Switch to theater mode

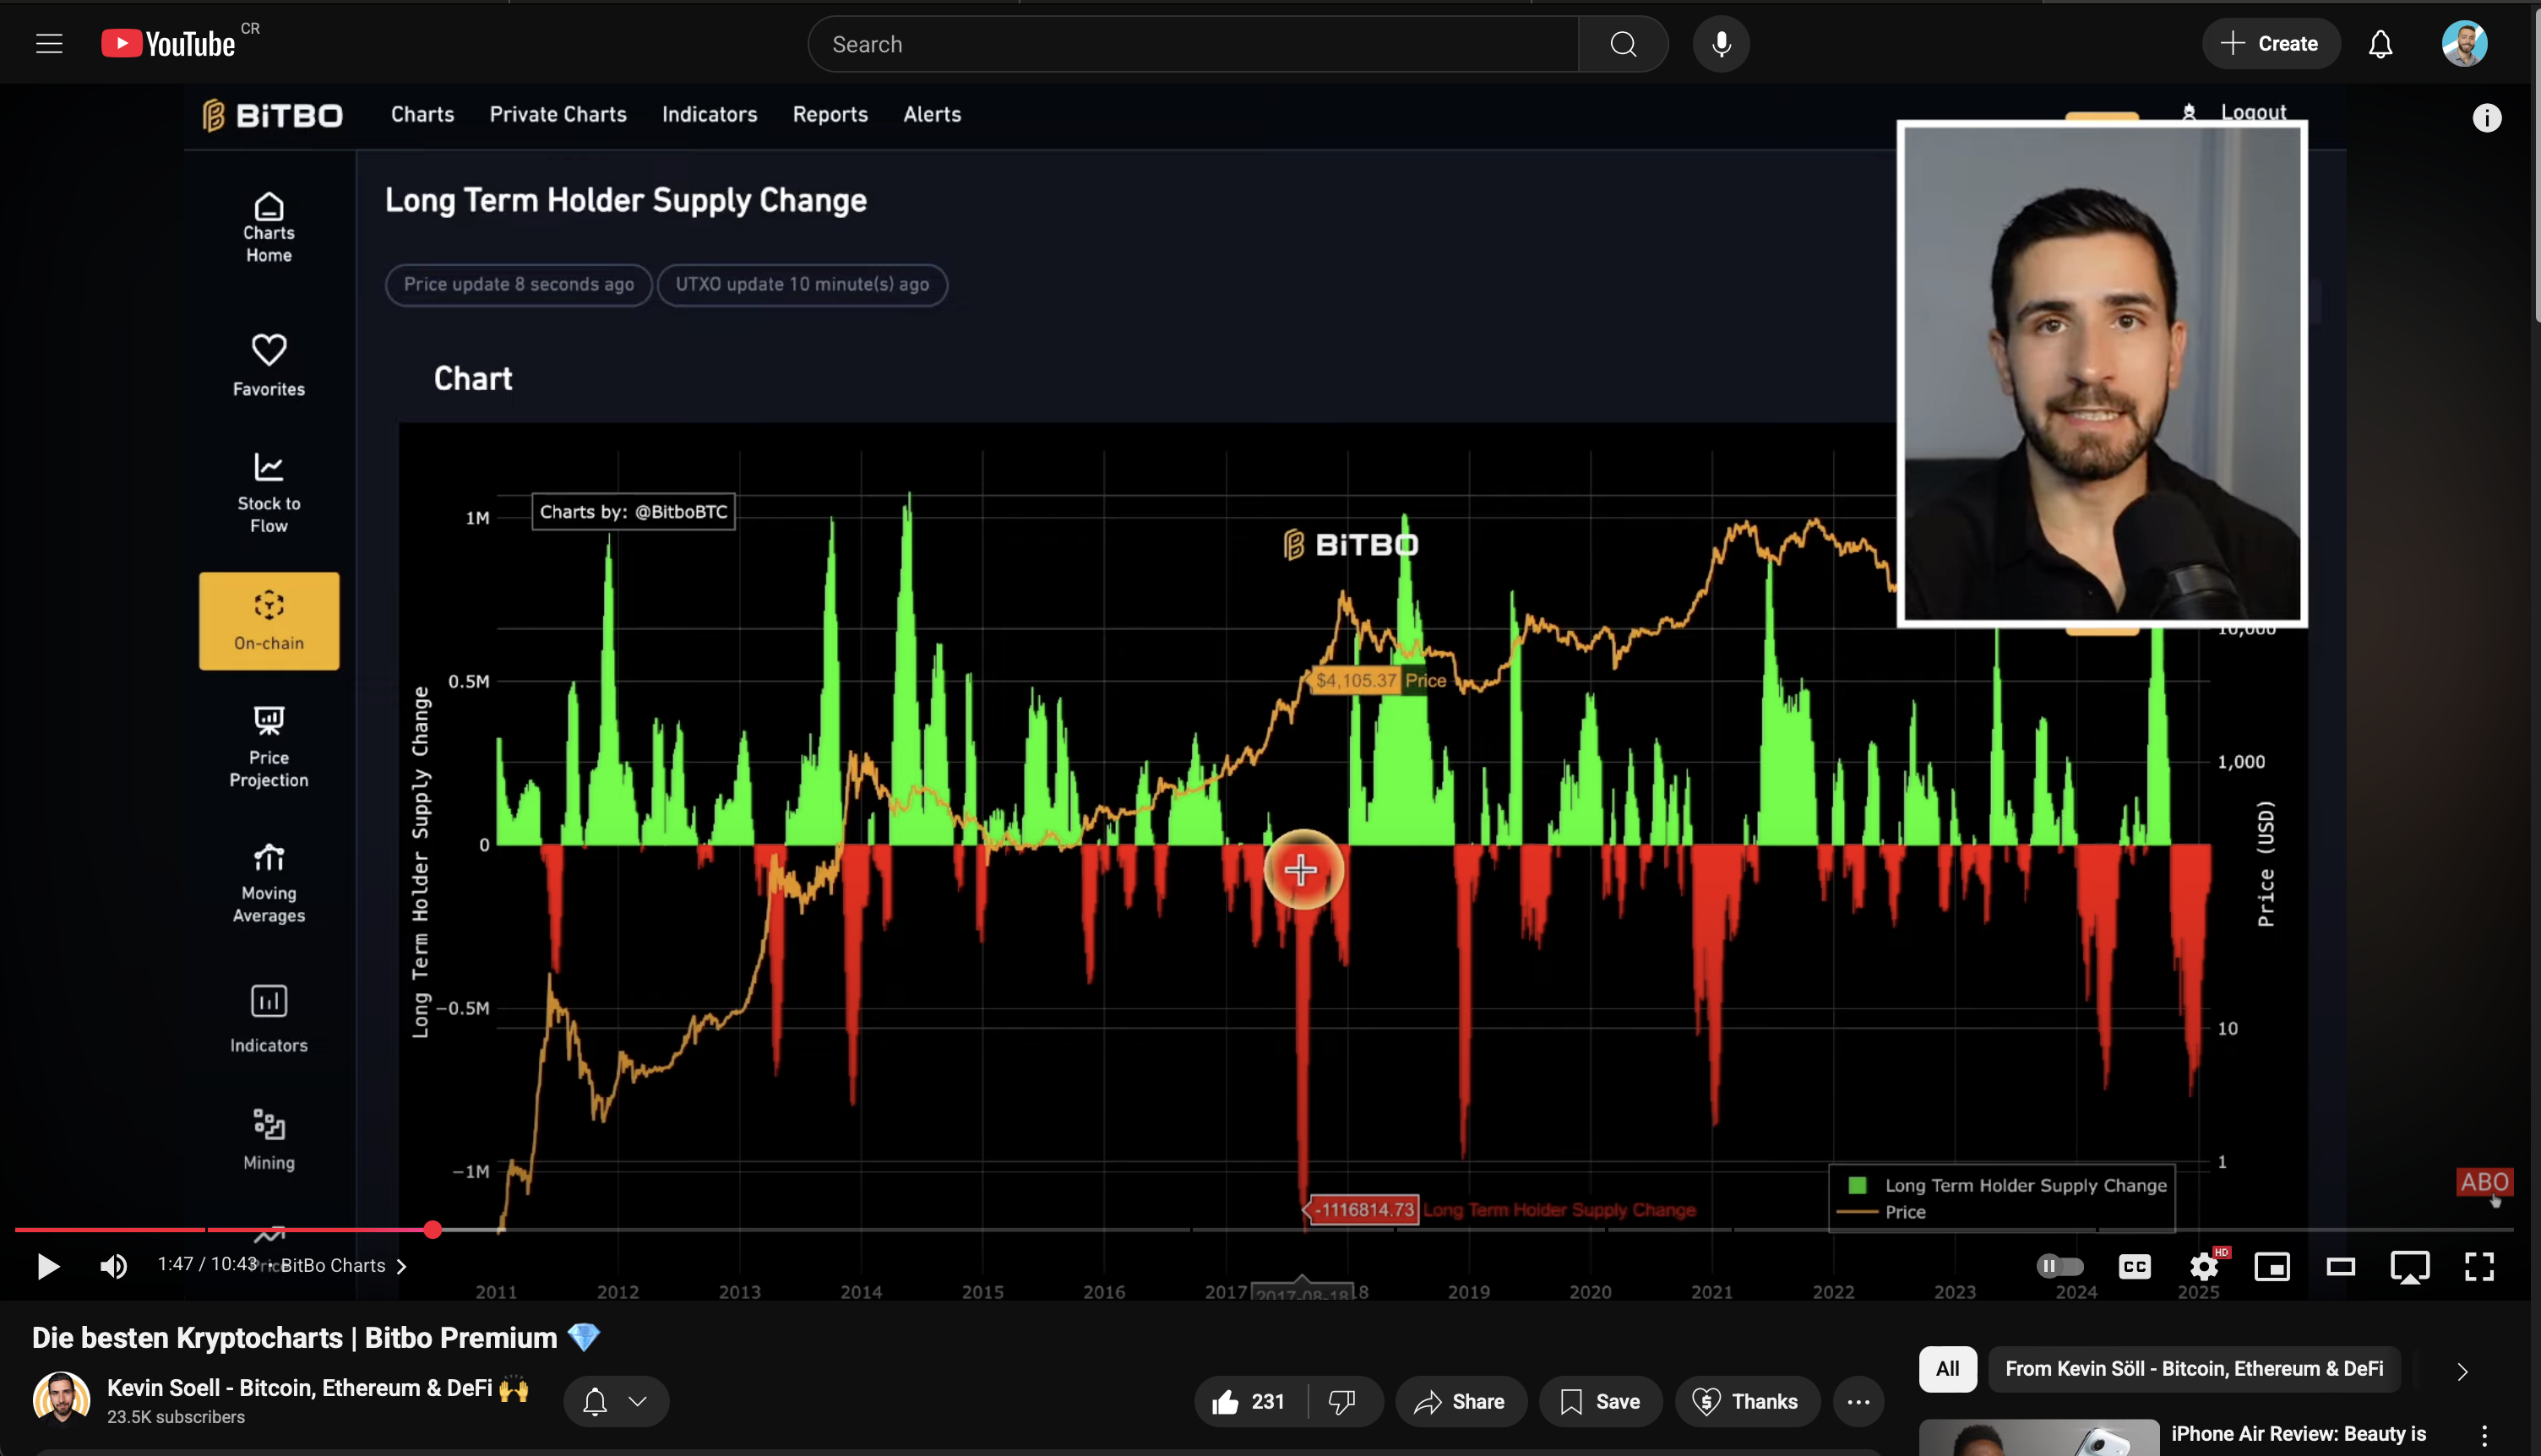(2341, 1266)
